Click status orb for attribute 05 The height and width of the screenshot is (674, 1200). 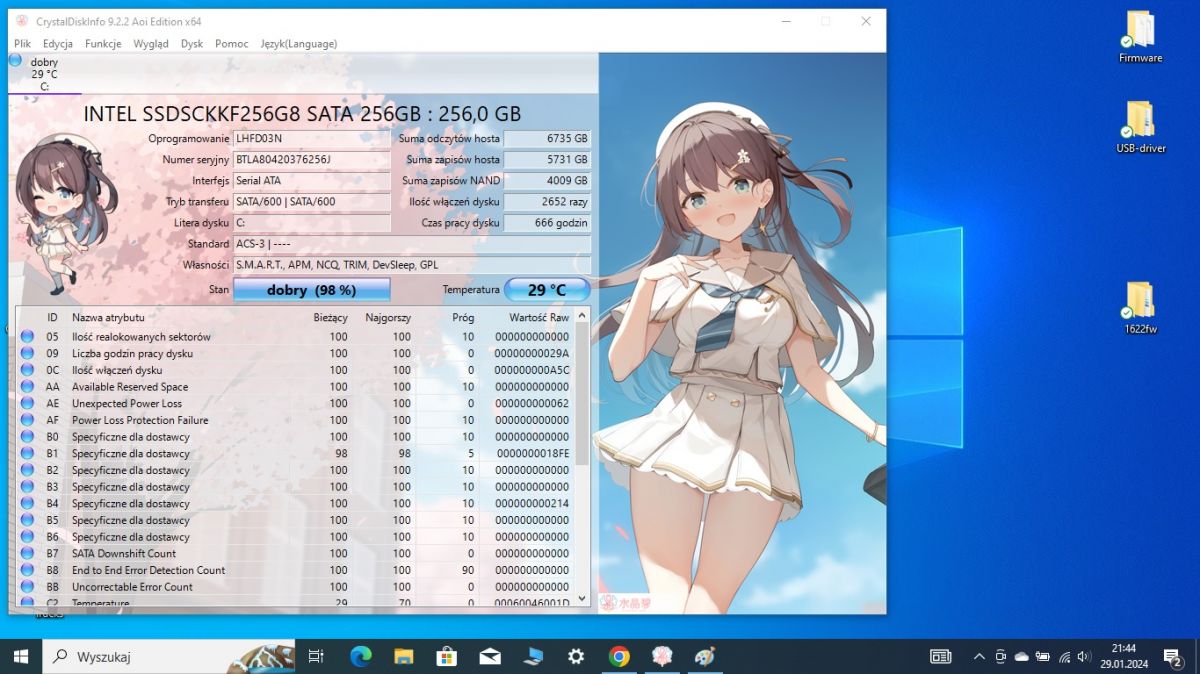27,337
